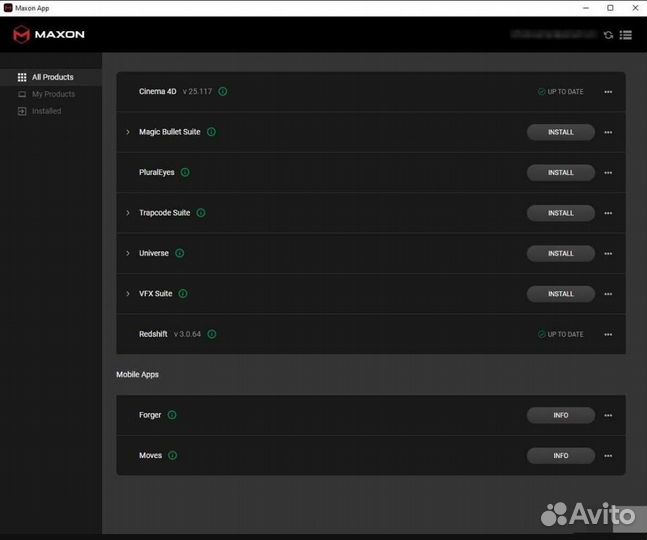Click the refresh icon in the header

pos(608,35)
